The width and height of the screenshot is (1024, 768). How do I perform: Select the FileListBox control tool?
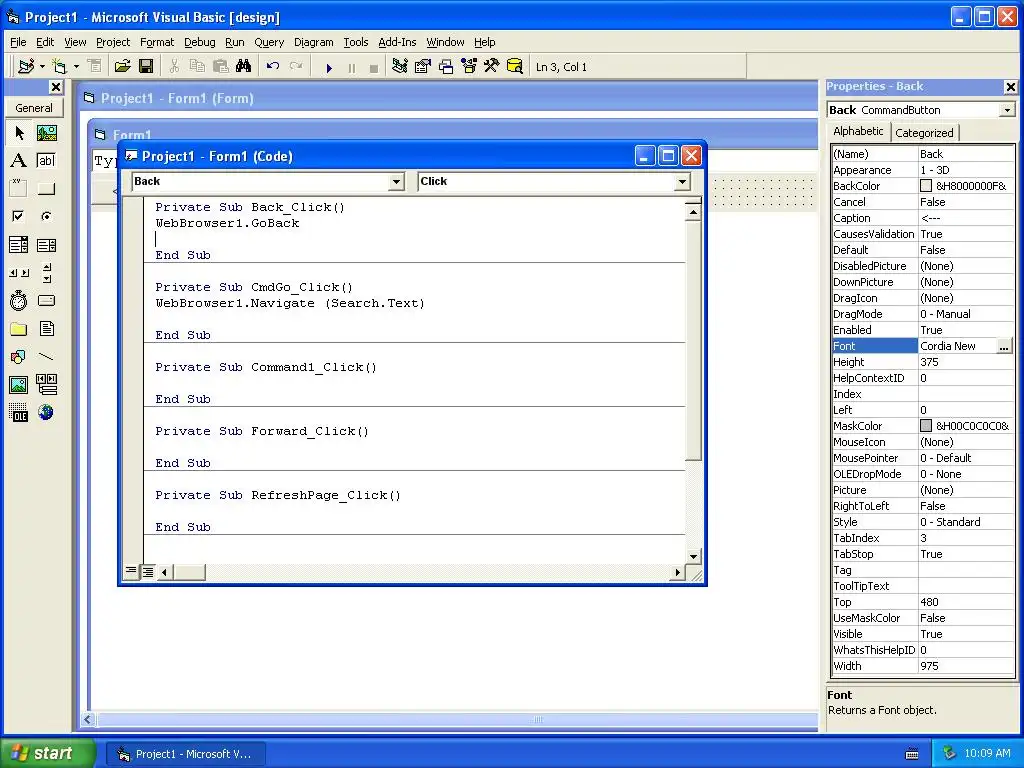coord(46,329)
